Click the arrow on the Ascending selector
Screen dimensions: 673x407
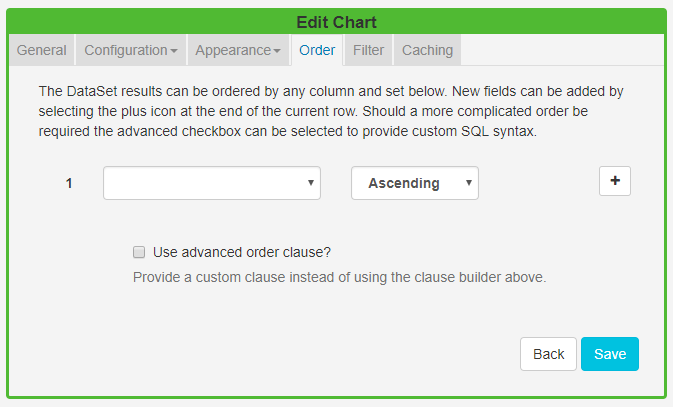click(x=468, y=183)
